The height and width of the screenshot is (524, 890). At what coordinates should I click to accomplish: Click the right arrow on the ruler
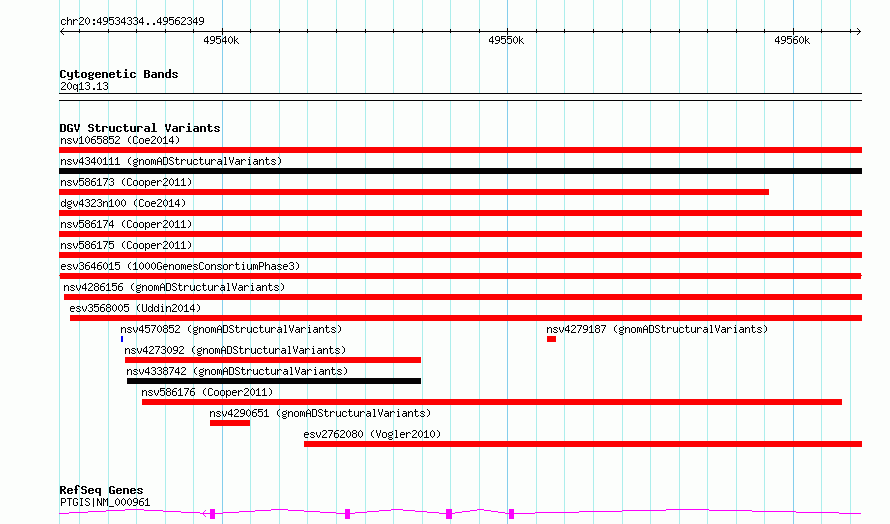859,31
